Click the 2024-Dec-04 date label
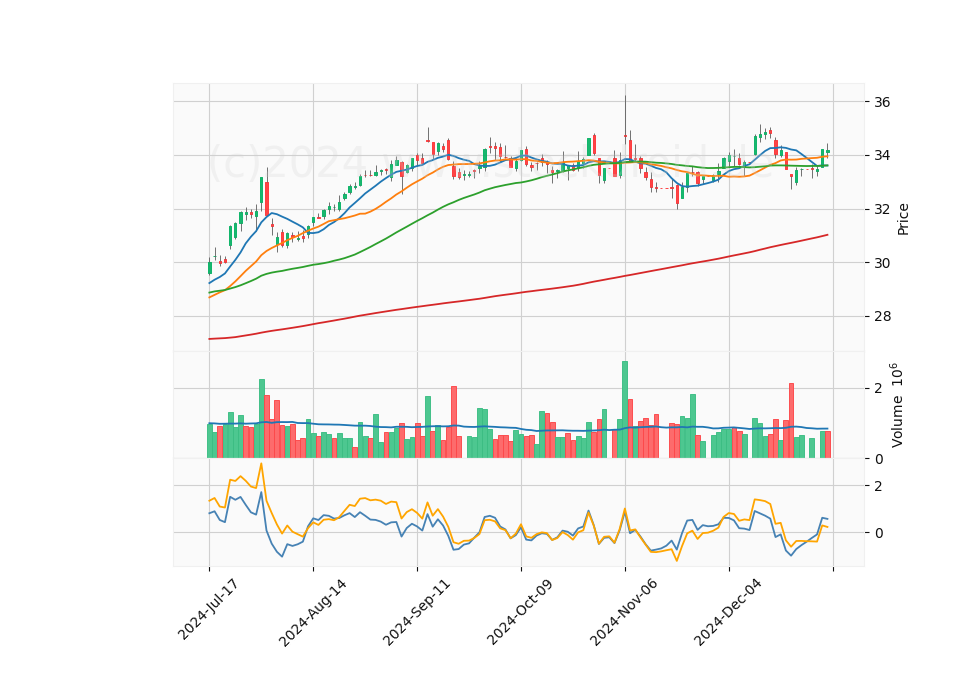 [727, 612]
